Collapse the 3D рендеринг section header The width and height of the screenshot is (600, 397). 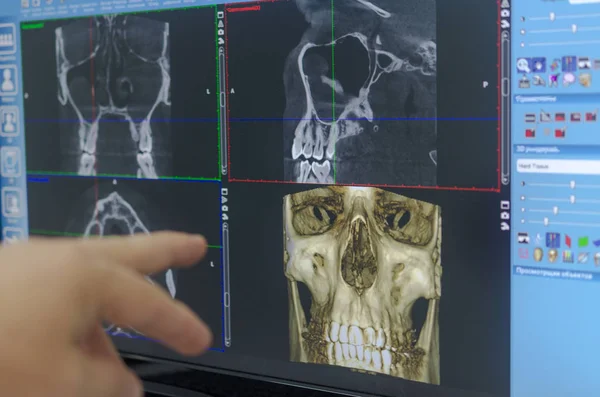click(556, 149)
